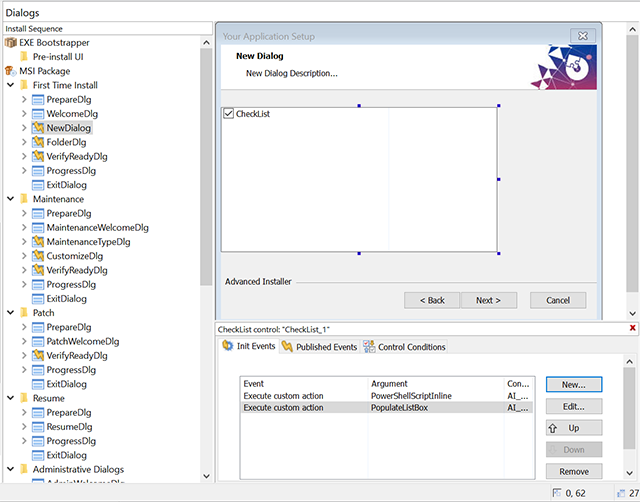Viewport: 640px width, 502px height.
Task: Collapse the First Time Install group
Action: [10, 86]
